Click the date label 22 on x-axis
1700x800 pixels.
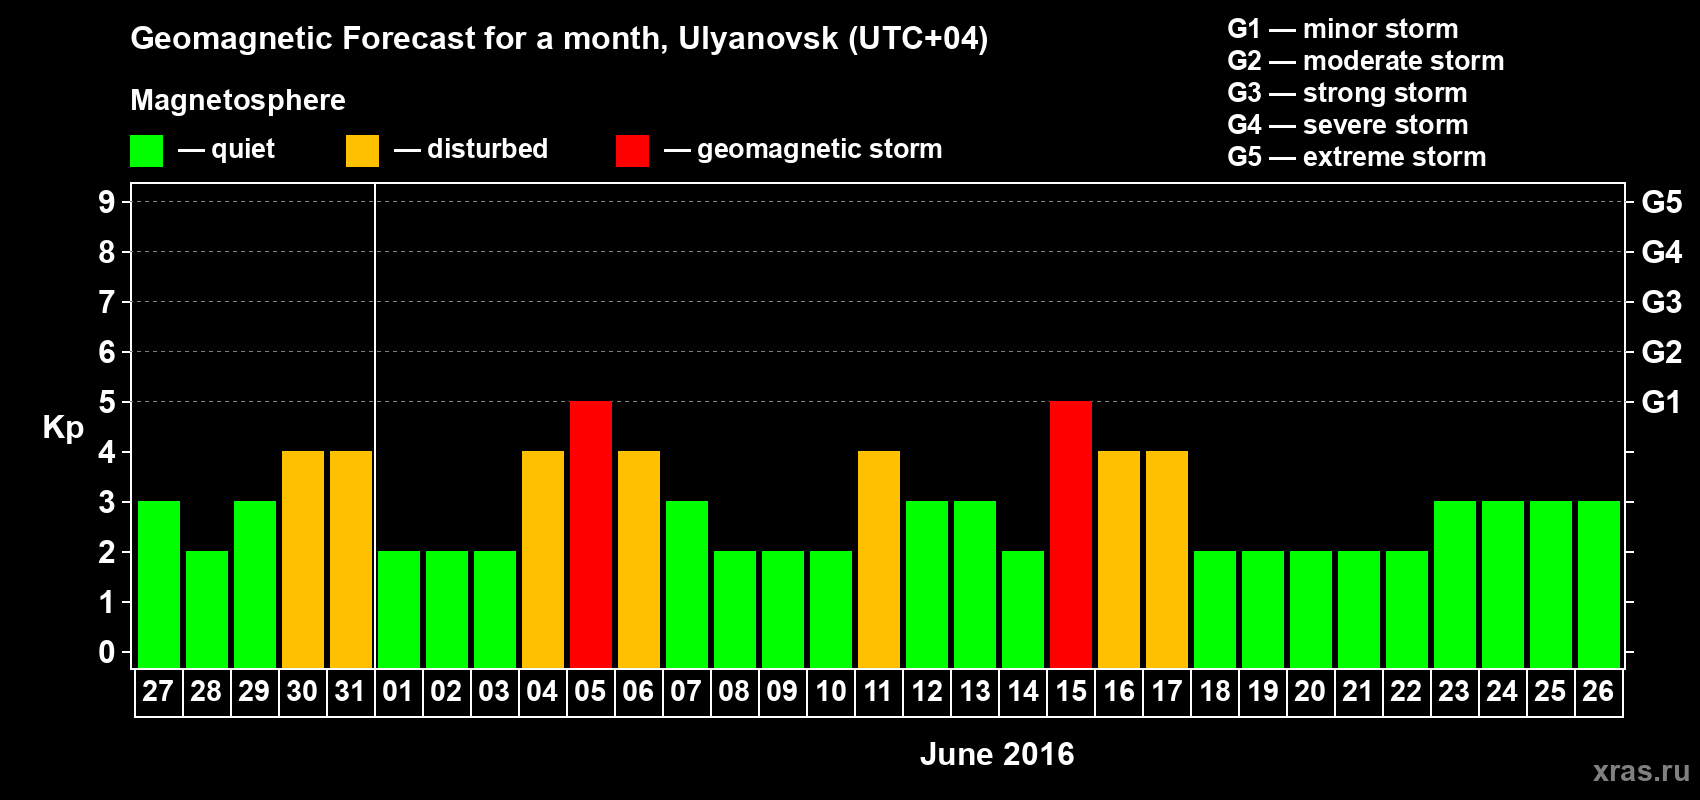coord(1406,692)
